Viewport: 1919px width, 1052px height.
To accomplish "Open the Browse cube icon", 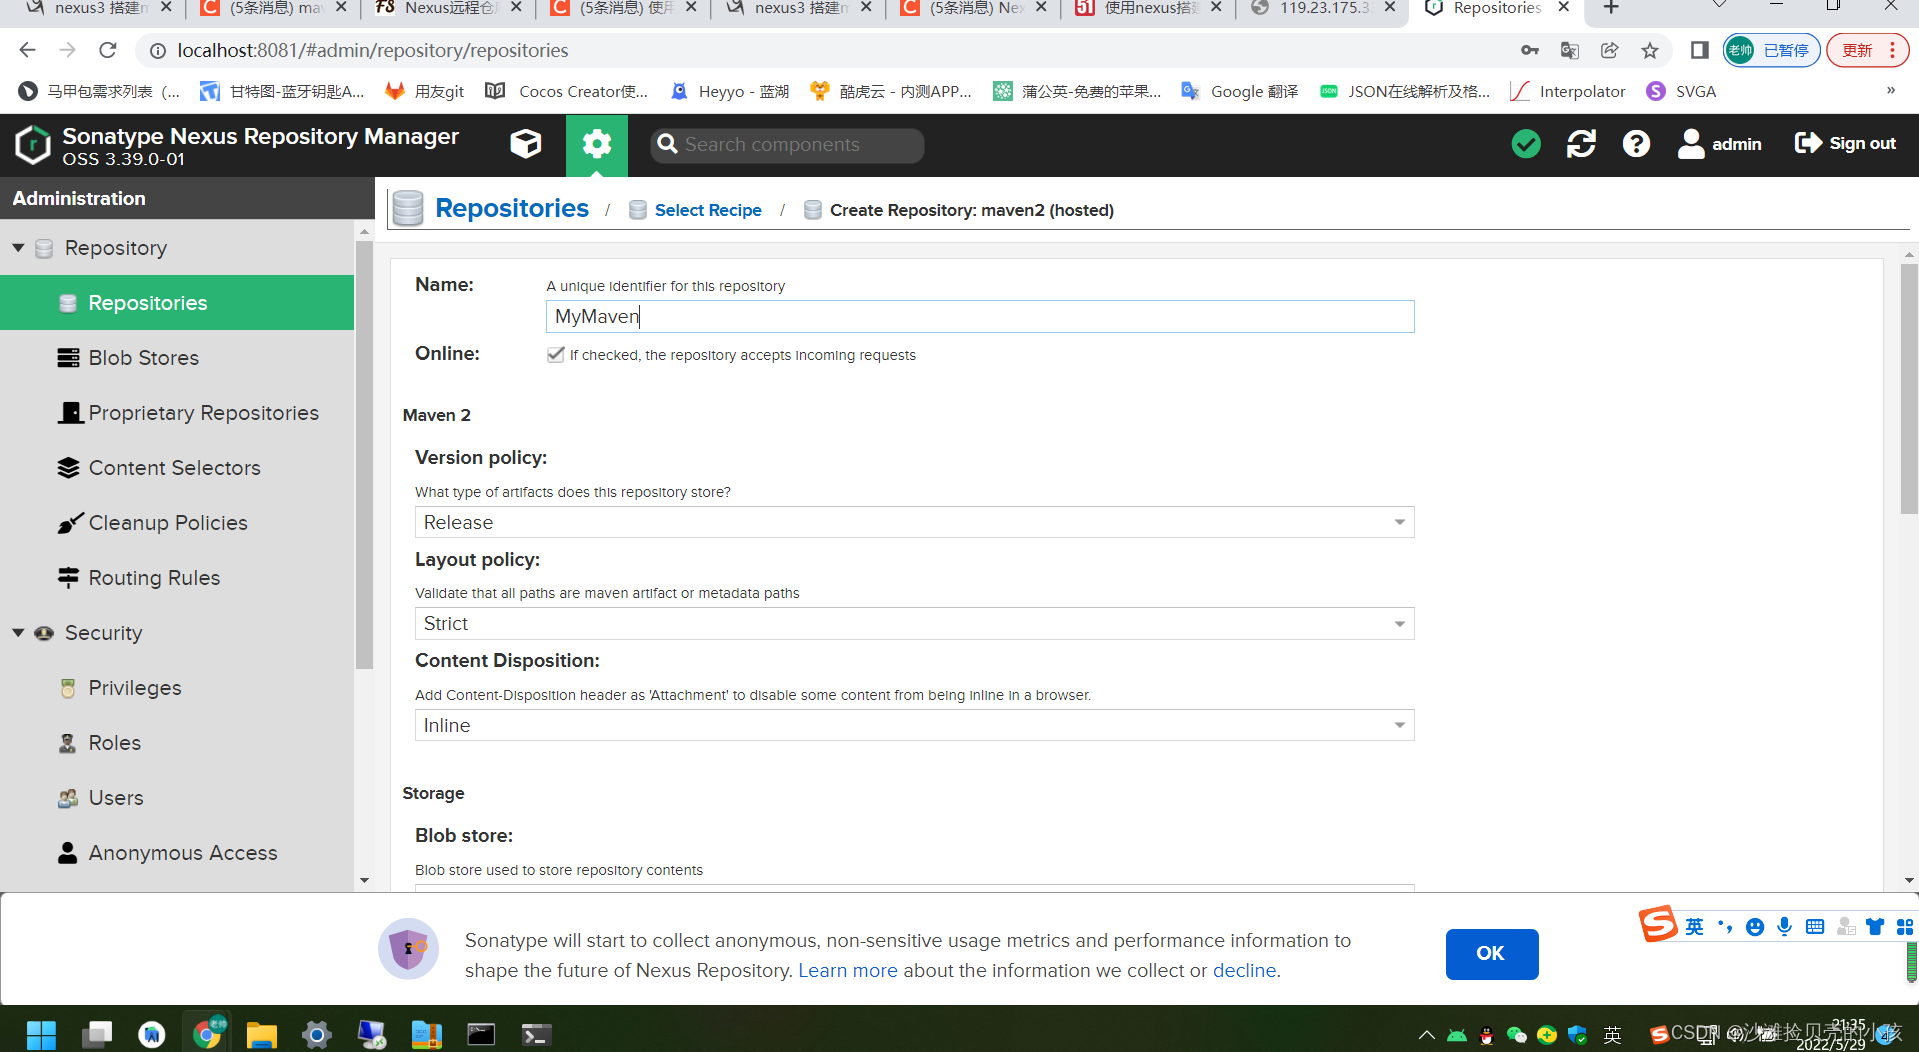I will point(525,144).
